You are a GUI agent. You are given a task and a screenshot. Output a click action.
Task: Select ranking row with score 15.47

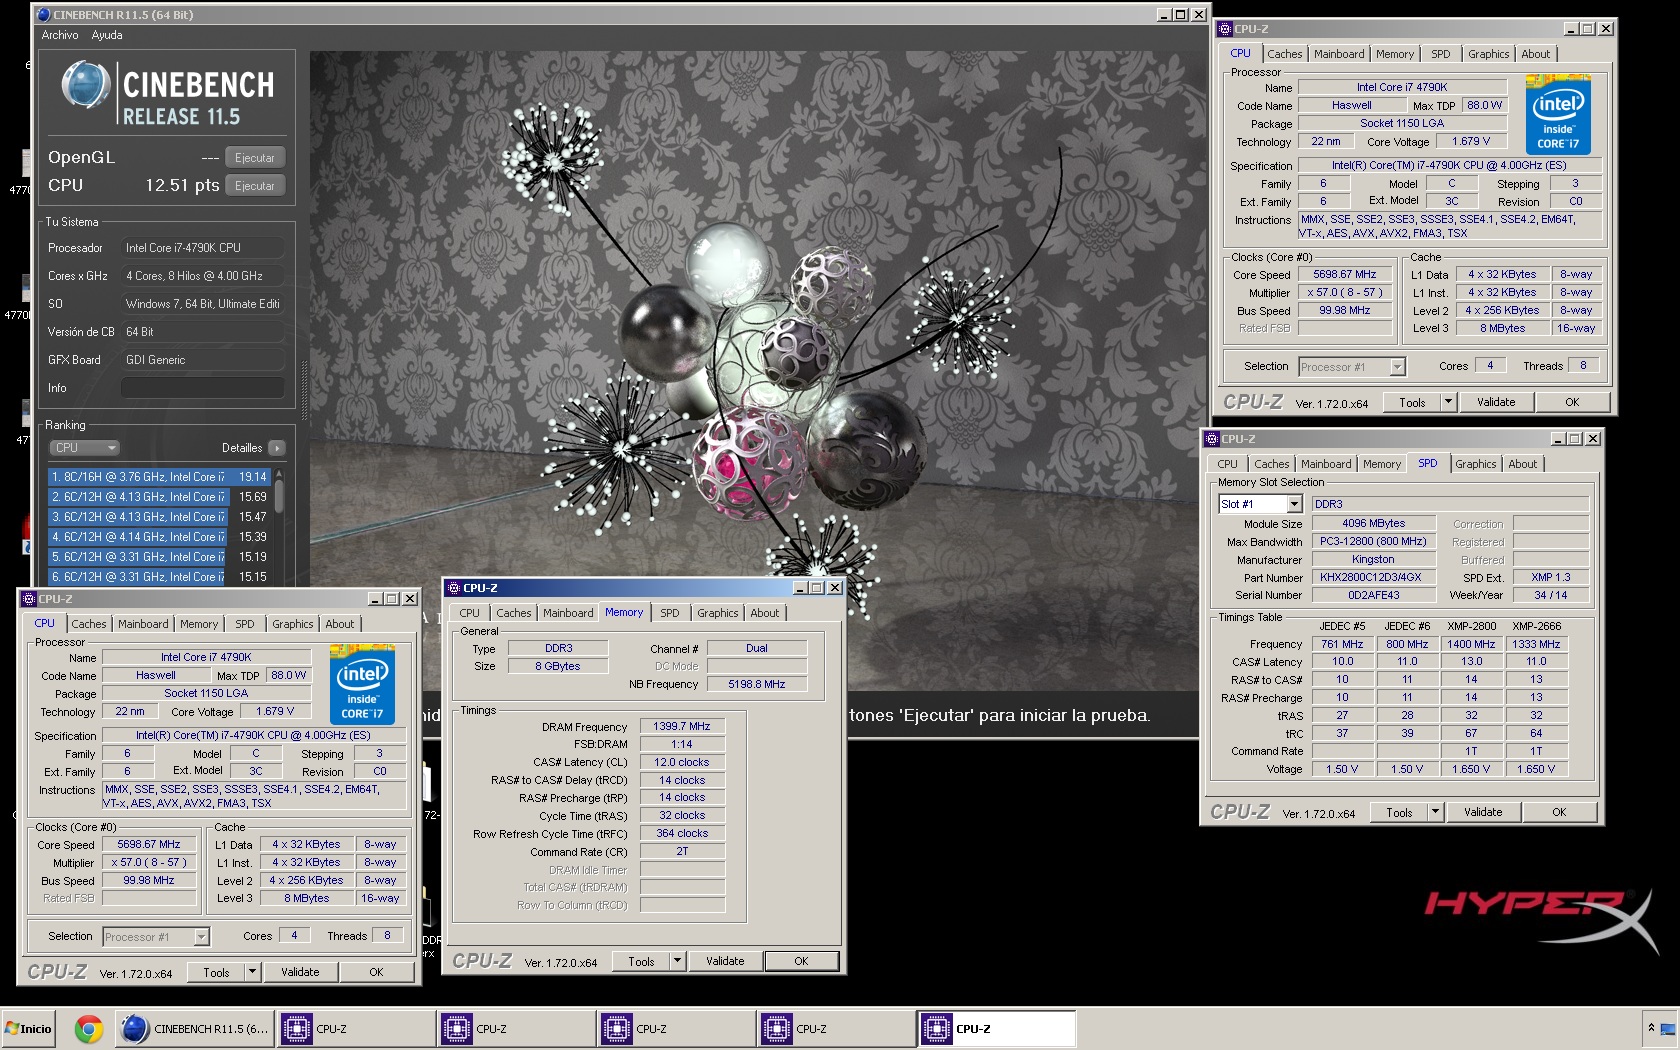[x=159, y=517]
